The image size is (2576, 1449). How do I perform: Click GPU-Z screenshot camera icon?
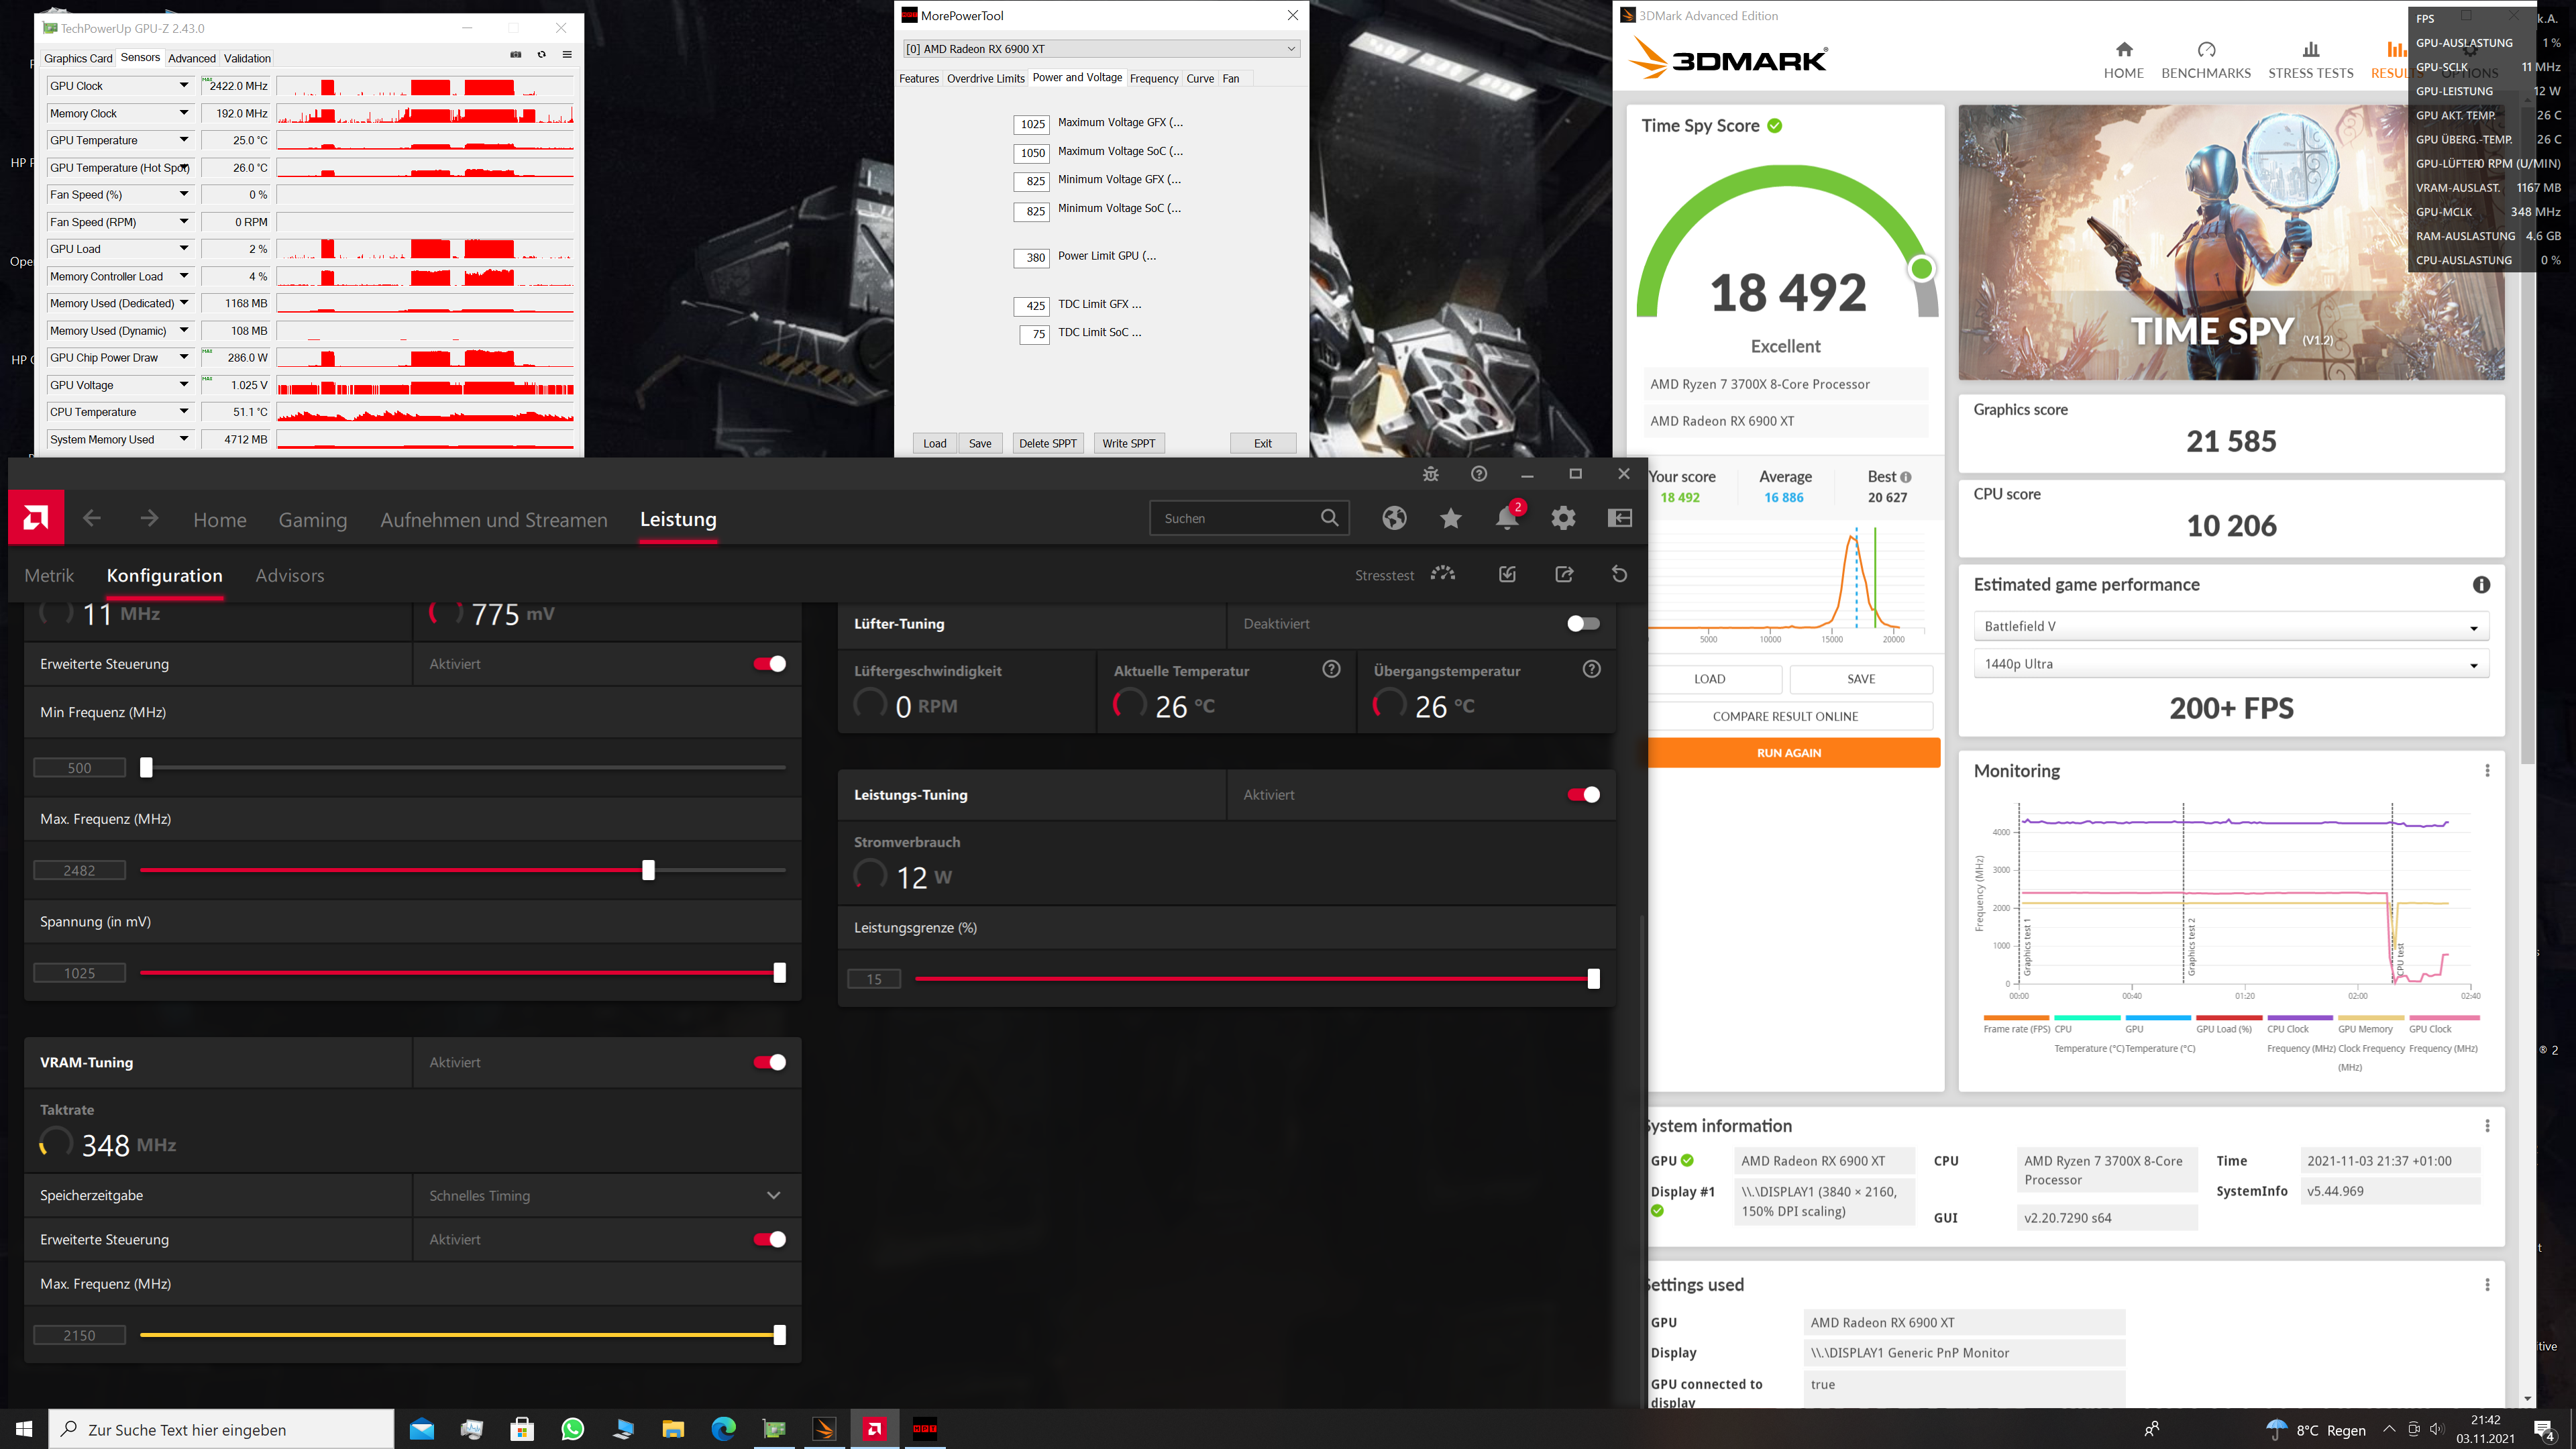[516, 55]
